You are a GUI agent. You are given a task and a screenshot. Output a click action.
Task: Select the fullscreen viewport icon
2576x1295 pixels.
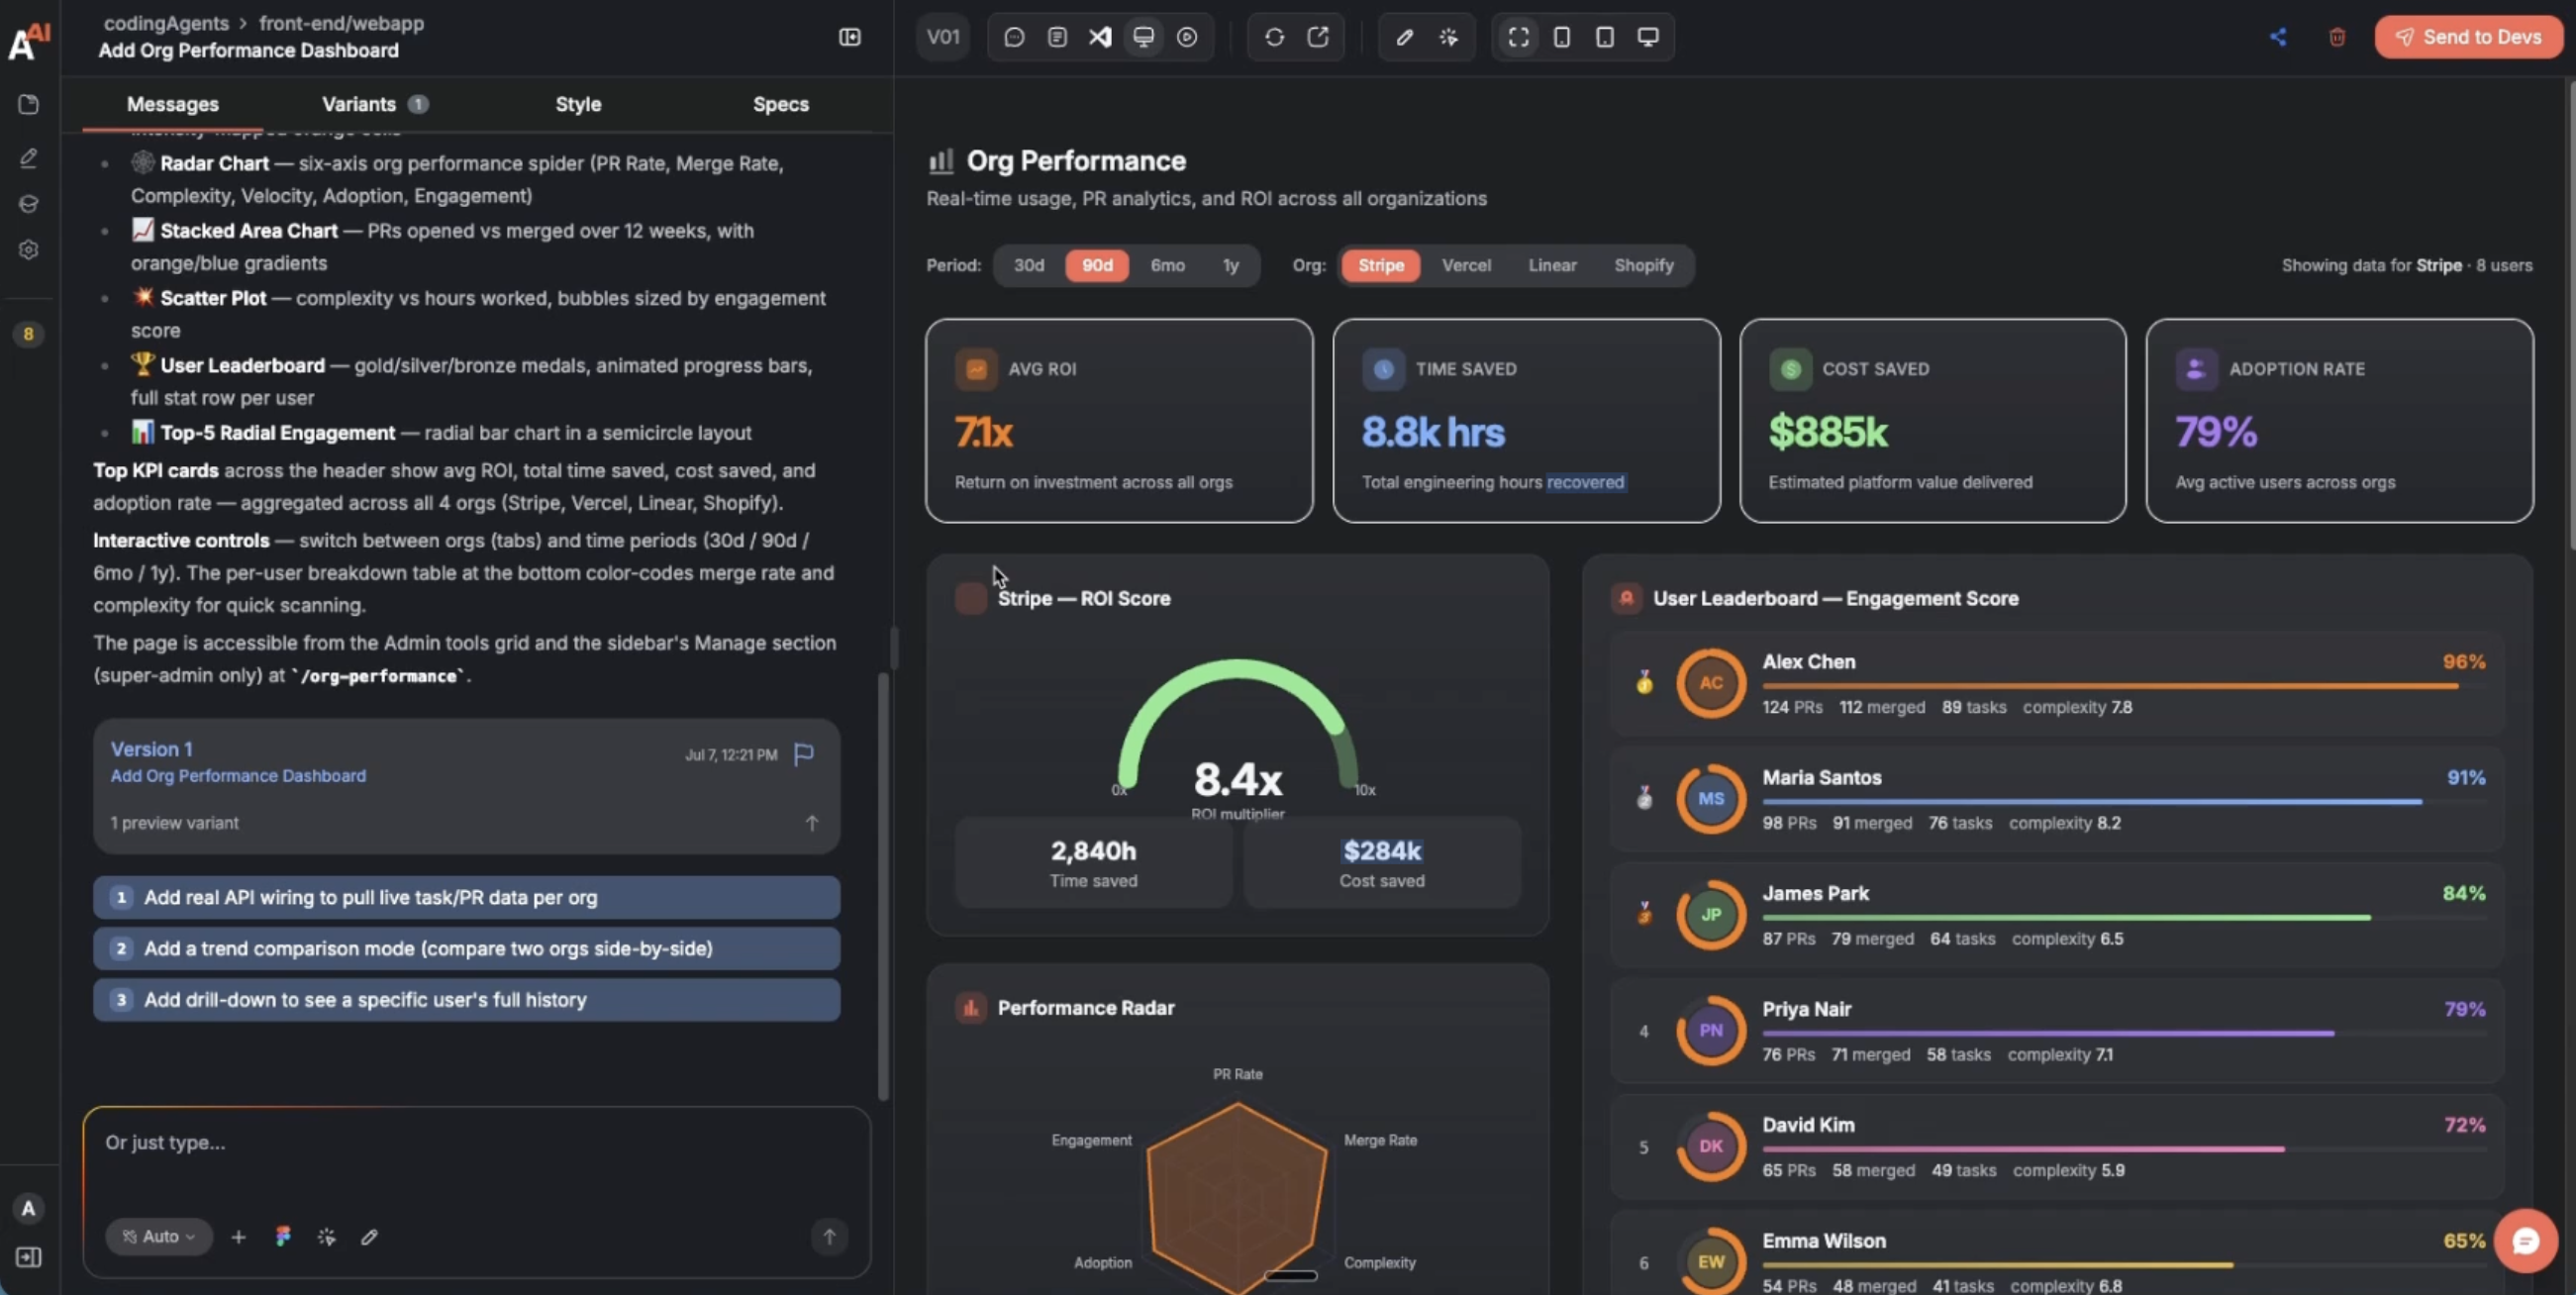1518,37
